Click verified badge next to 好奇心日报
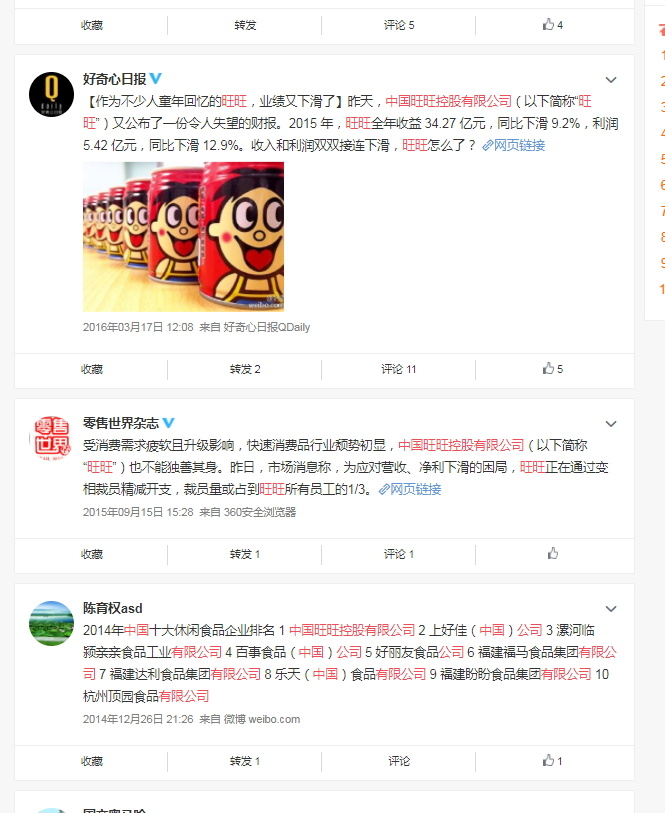This screenshot has height=813, width=665. (155, 79)
